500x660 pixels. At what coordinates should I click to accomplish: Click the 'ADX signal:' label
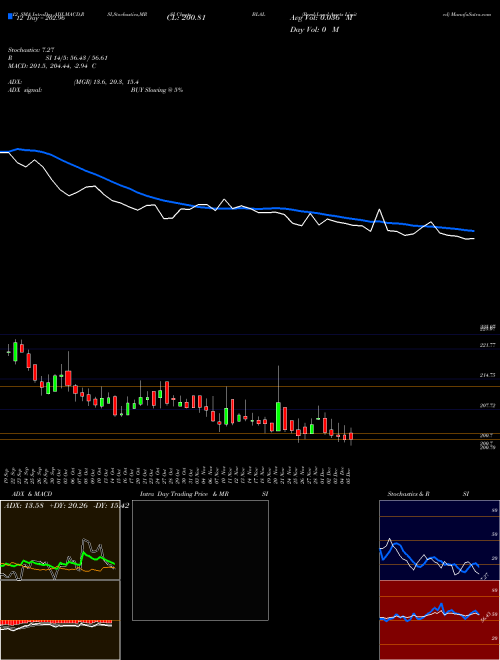(x=25, y=90)
